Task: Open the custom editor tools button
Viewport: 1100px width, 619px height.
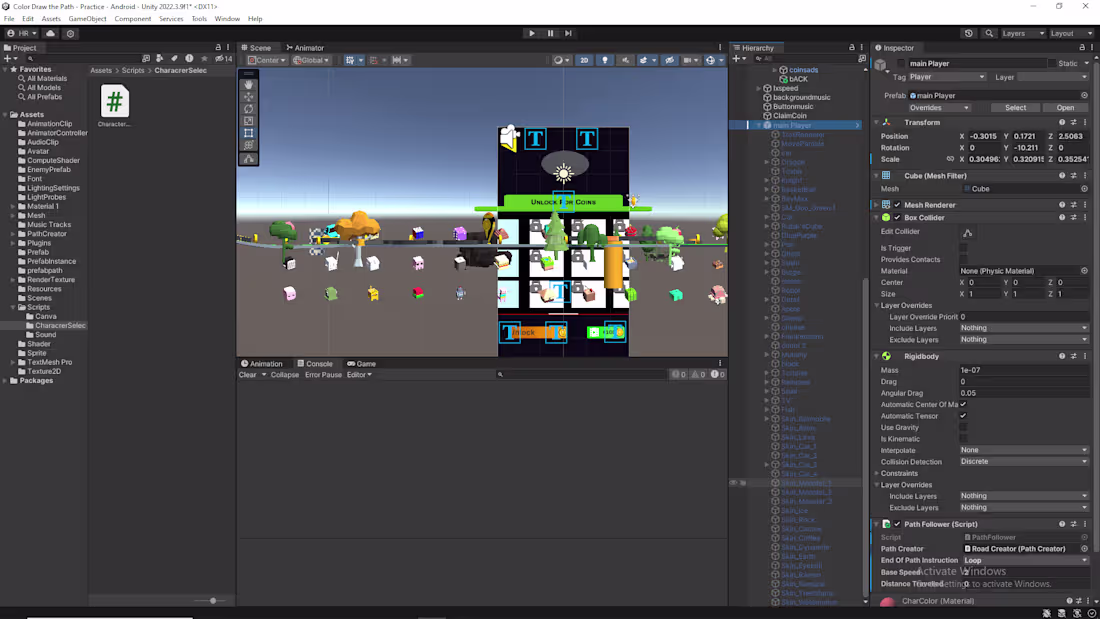Action: pyautogui.click(x=248, y=159)
